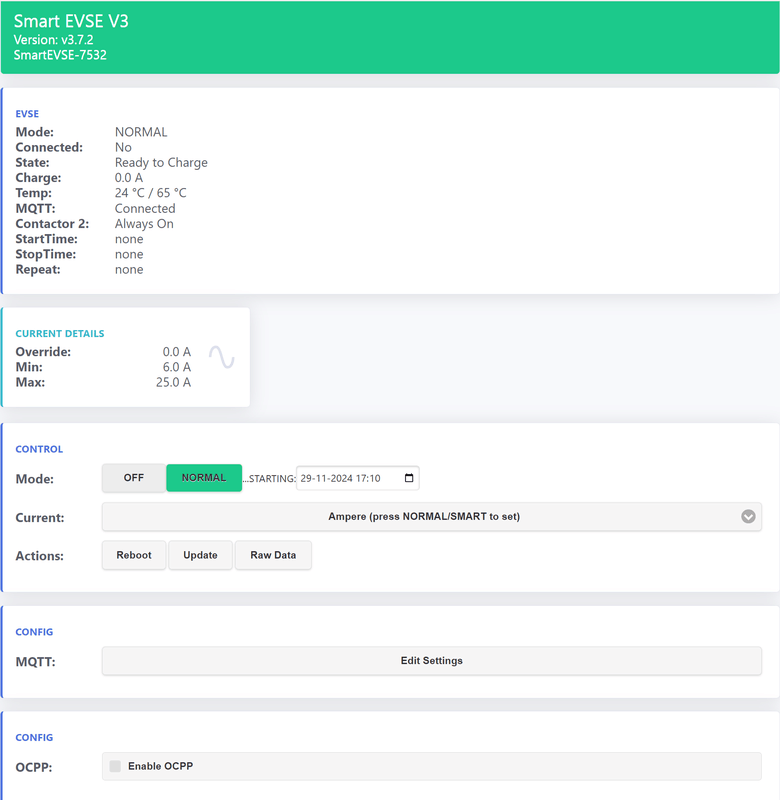The image size is (780, 800).
Task: Click the Contactor 2 Always On value
Action: (144, 224)
